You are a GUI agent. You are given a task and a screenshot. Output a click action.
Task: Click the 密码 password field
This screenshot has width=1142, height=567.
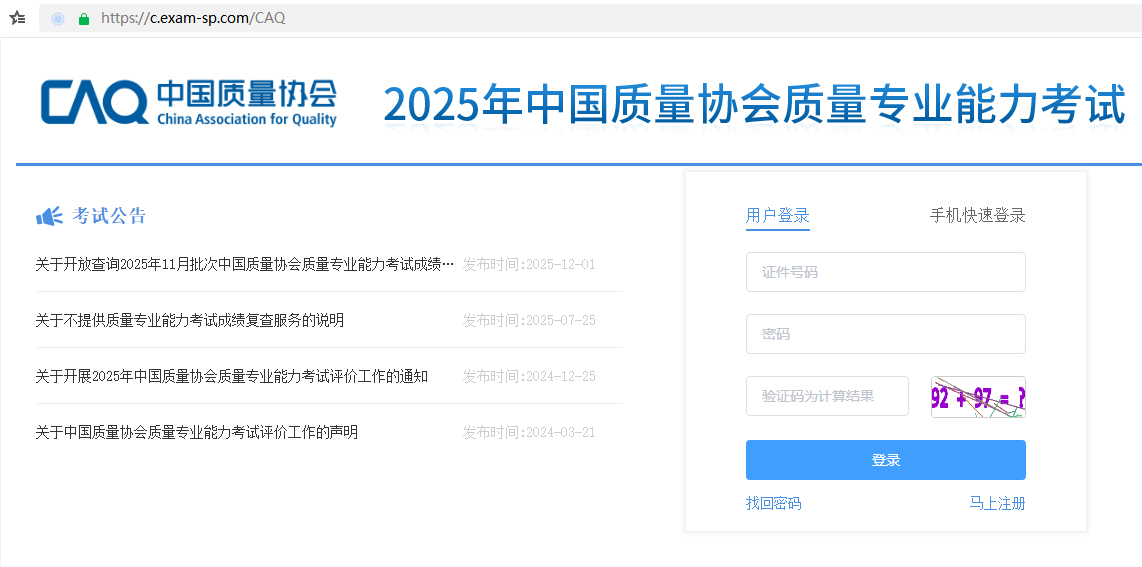click(x=885, y=334)
